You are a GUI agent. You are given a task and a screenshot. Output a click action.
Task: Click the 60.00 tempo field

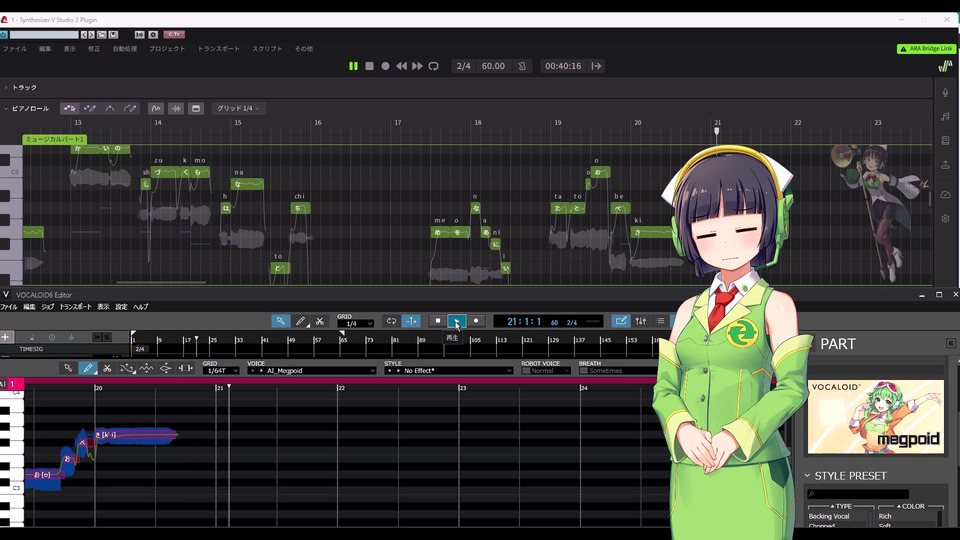click(493, 66)
